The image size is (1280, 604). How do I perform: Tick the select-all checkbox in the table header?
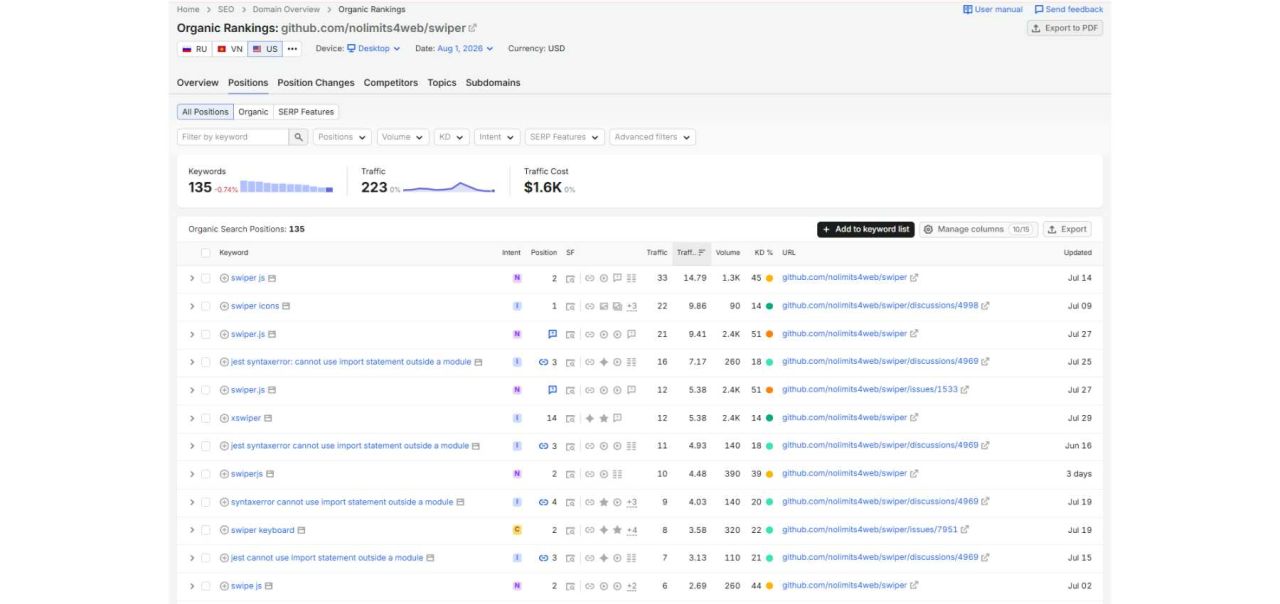pos(206,253)
